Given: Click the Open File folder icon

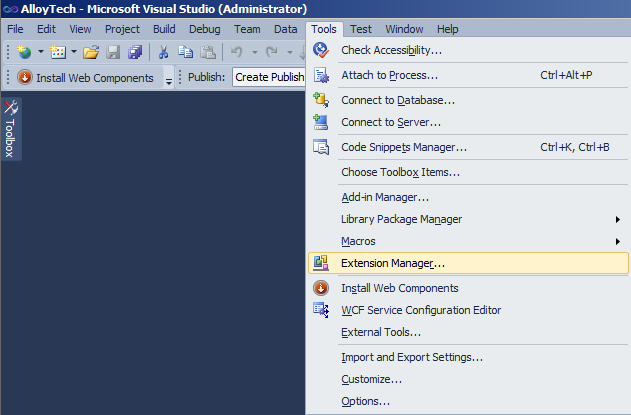Looking at the screenshot, I should coord(91,52).
